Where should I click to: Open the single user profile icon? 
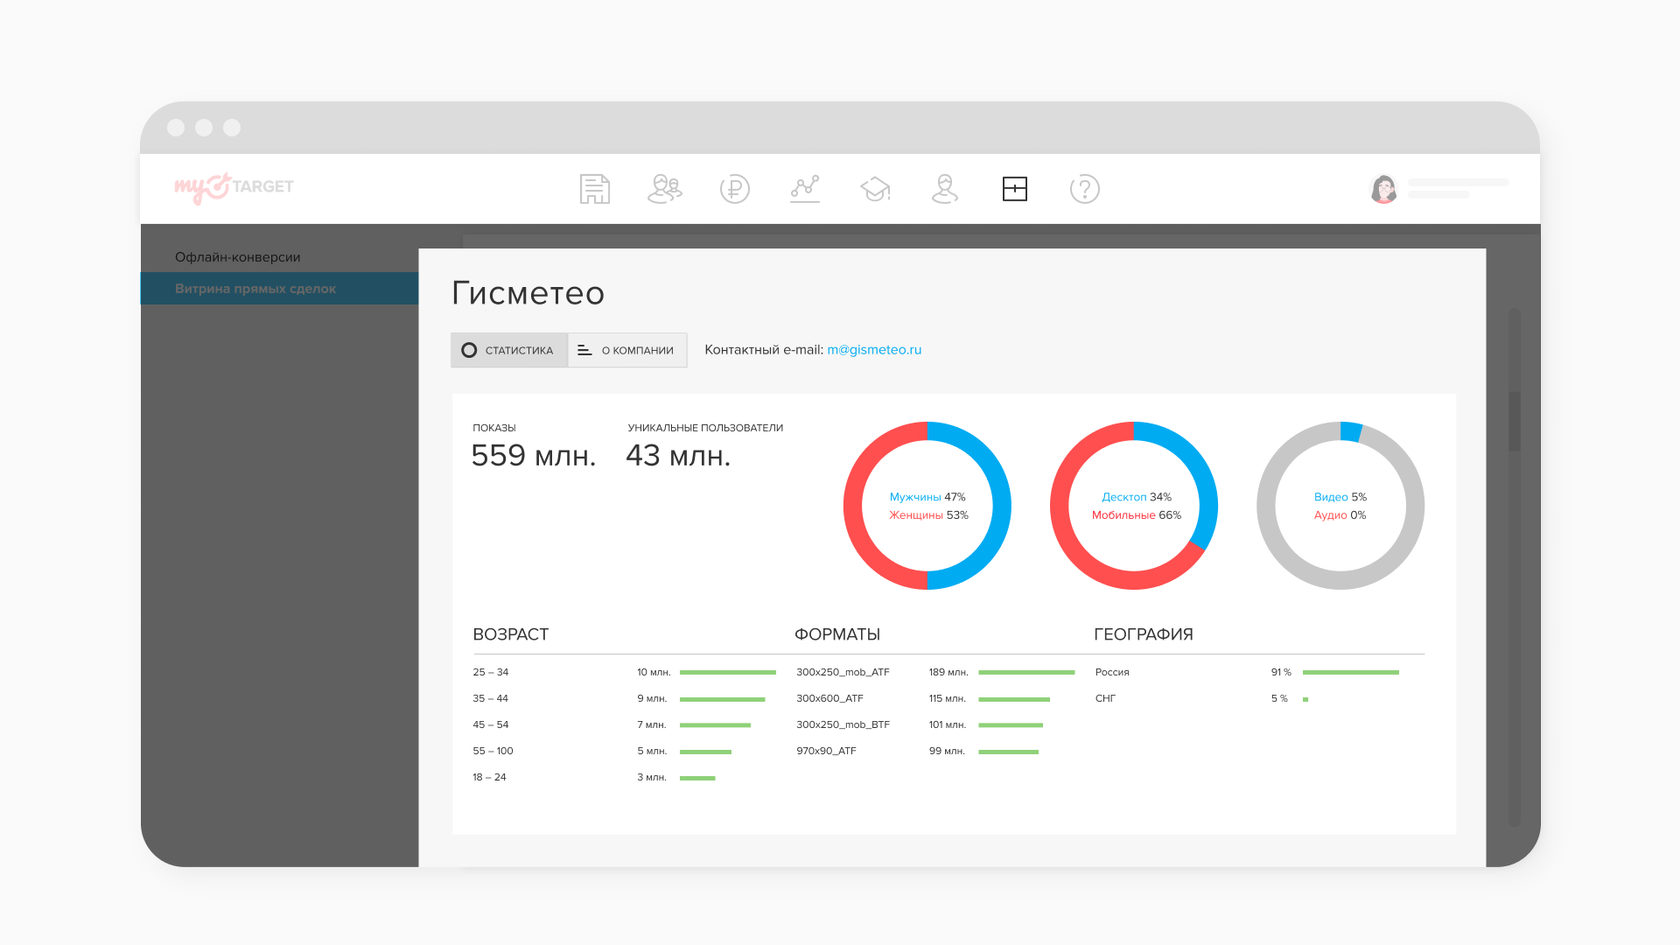[x=945, y=189]
